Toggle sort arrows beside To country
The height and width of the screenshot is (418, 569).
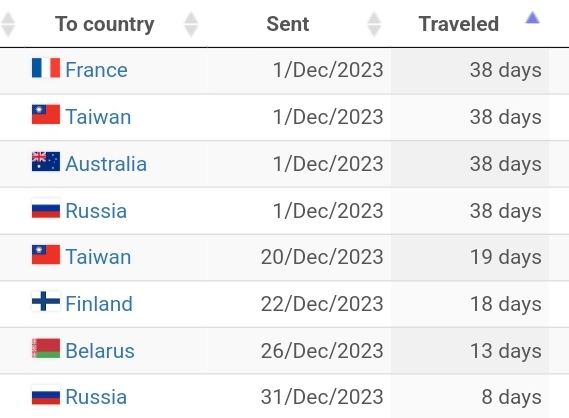tap(191, 24)
